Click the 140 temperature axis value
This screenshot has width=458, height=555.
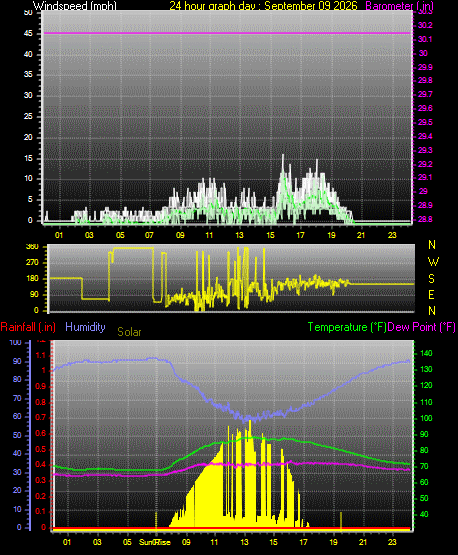click(426, 353)
